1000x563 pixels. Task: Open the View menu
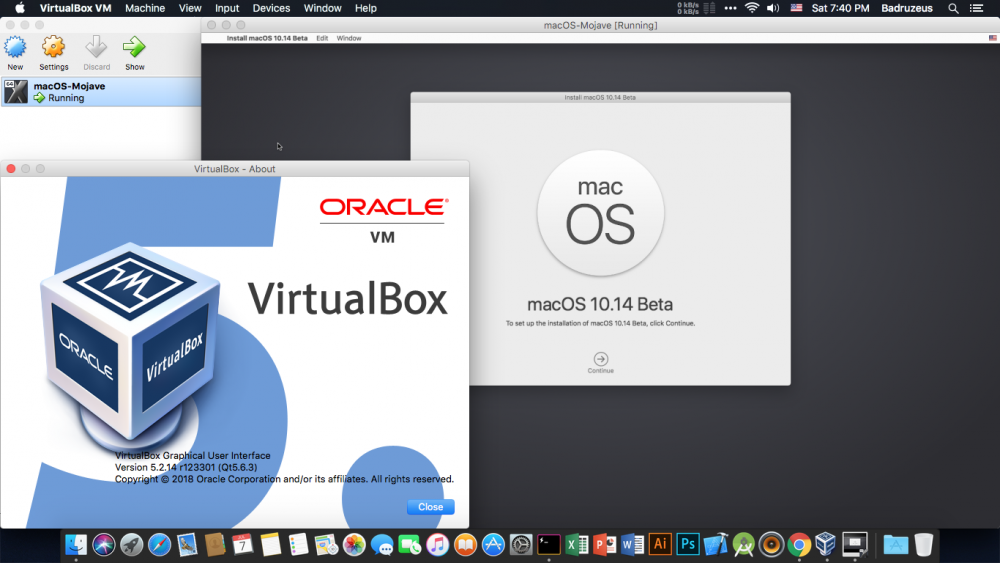click(x=190, y=8)
